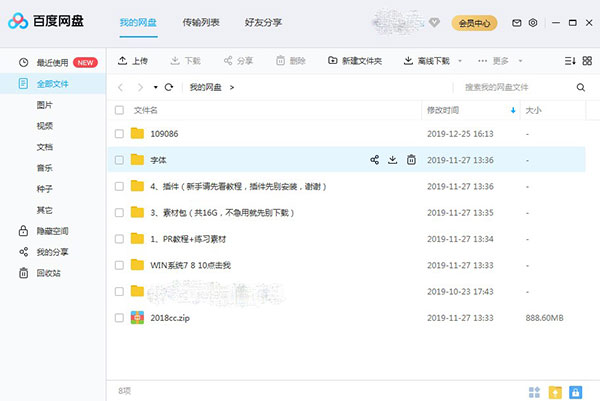The width and height of the screenshot is (600, 401).
Task: Click the 会员中心 button
Action: [476, 22]
